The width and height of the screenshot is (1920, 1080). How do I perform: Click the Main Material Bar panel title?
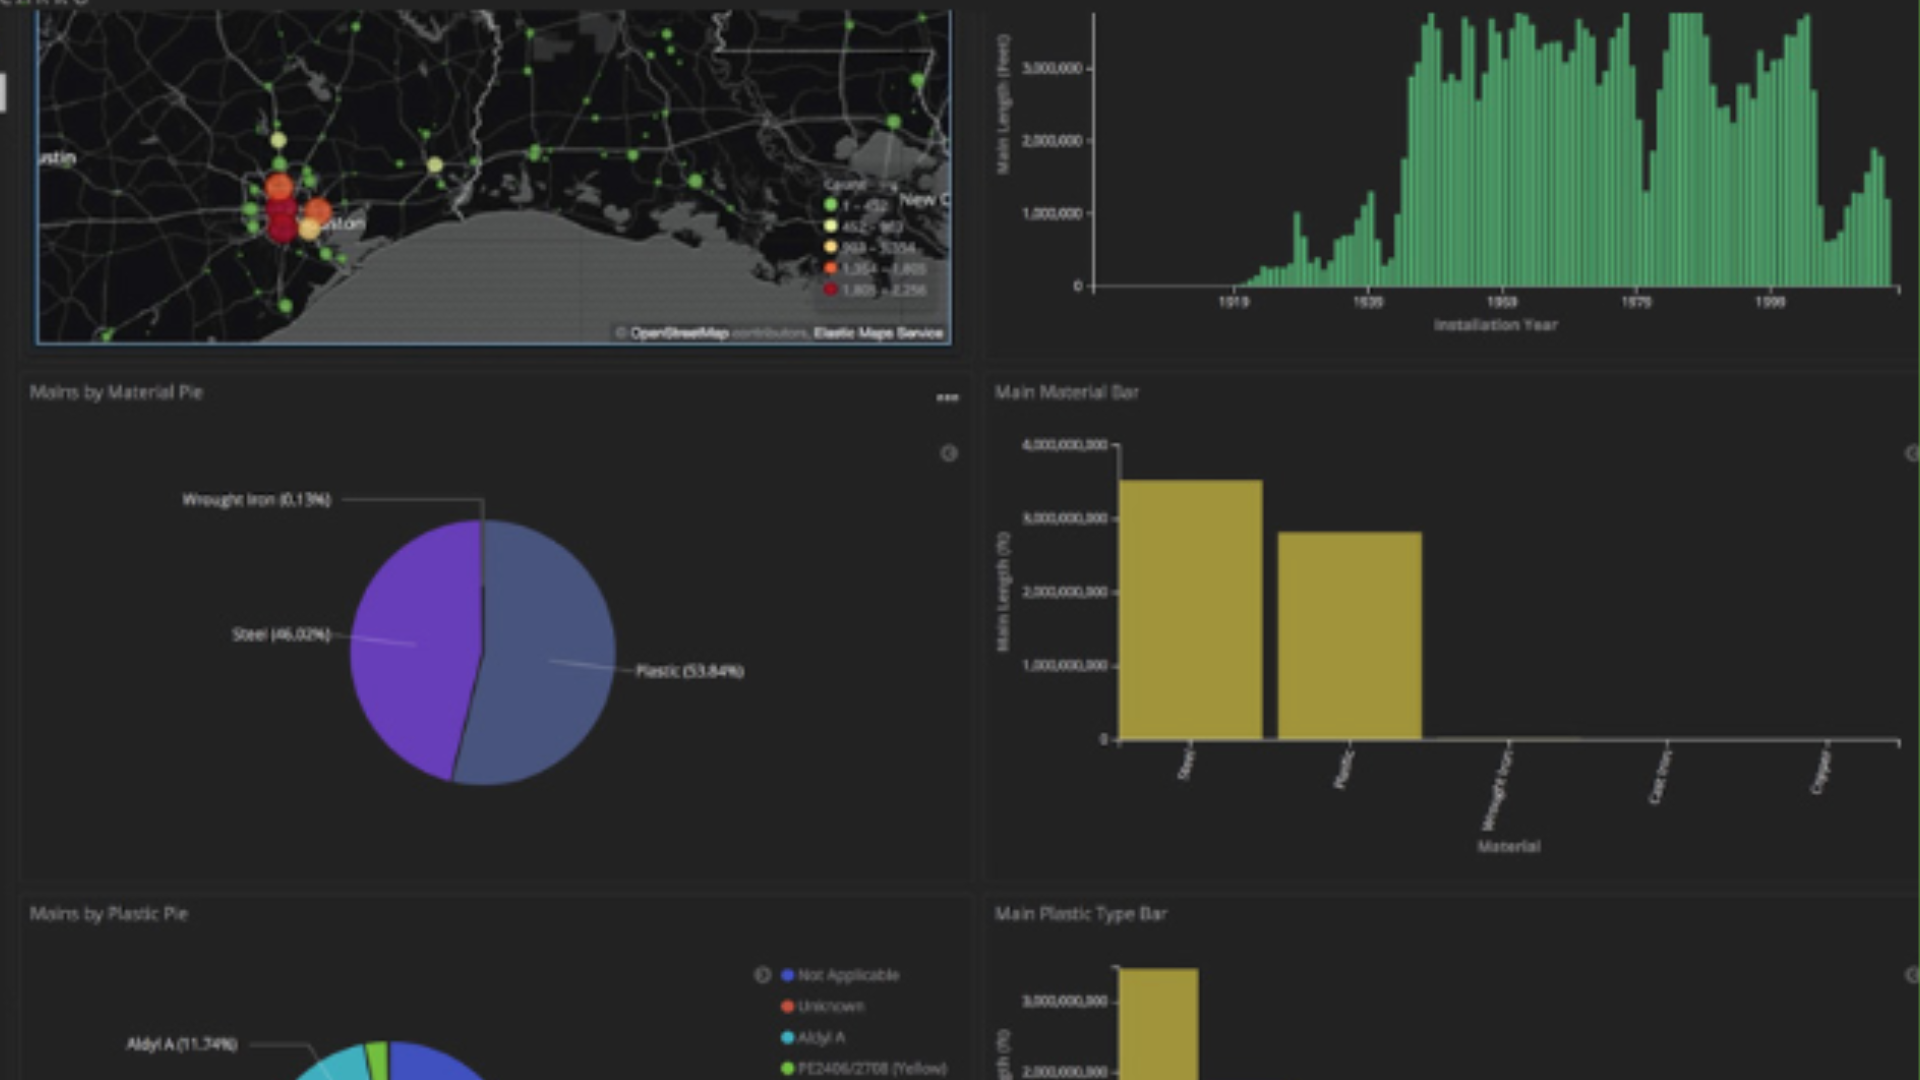pos(1066,392)
